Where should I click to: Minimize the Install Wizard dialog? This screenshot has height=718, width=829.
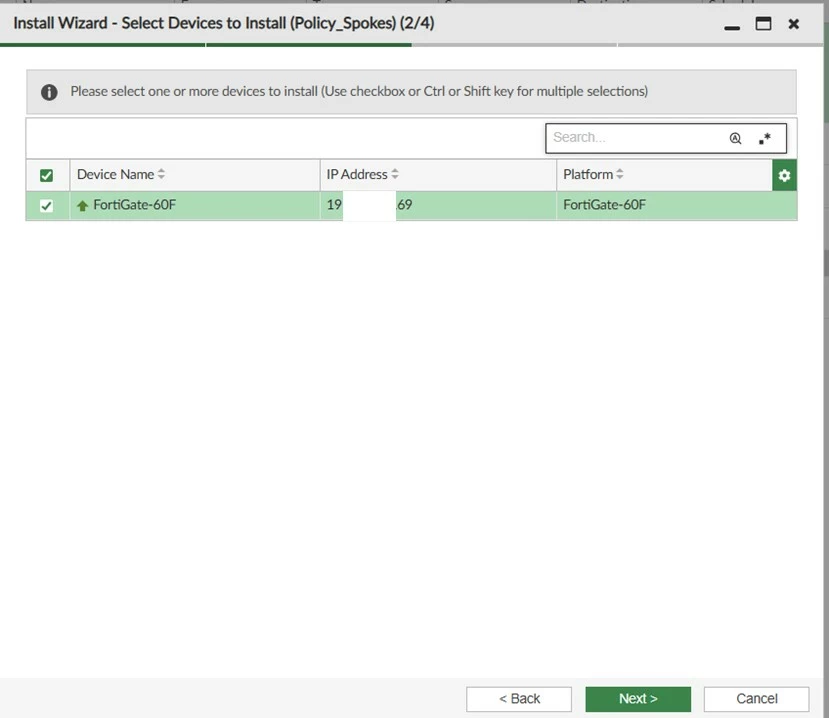click(x=732, y=26)
